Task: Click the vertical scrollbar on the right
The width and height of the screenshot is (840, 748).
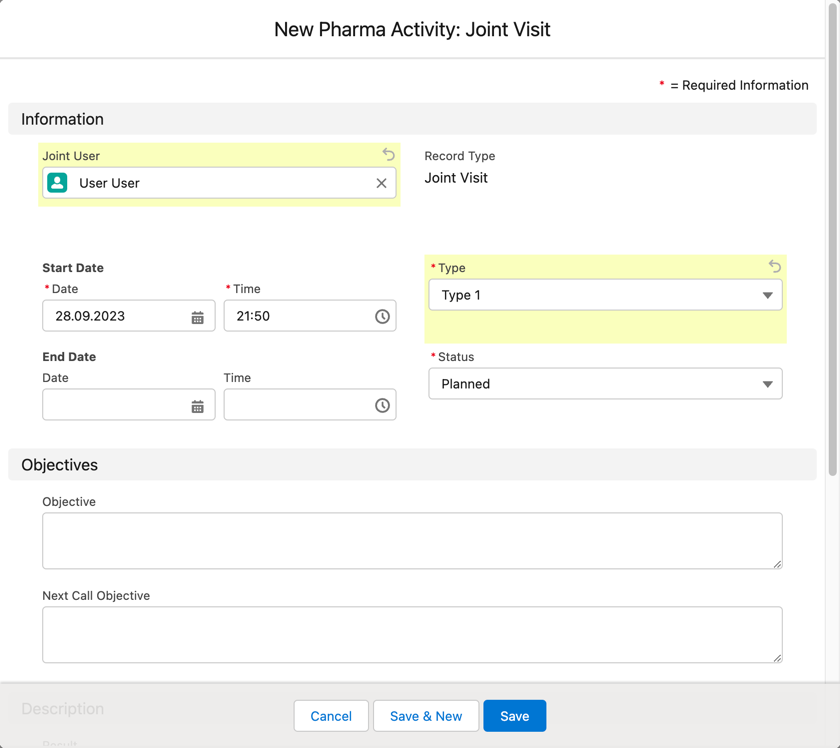Action: 833,240
